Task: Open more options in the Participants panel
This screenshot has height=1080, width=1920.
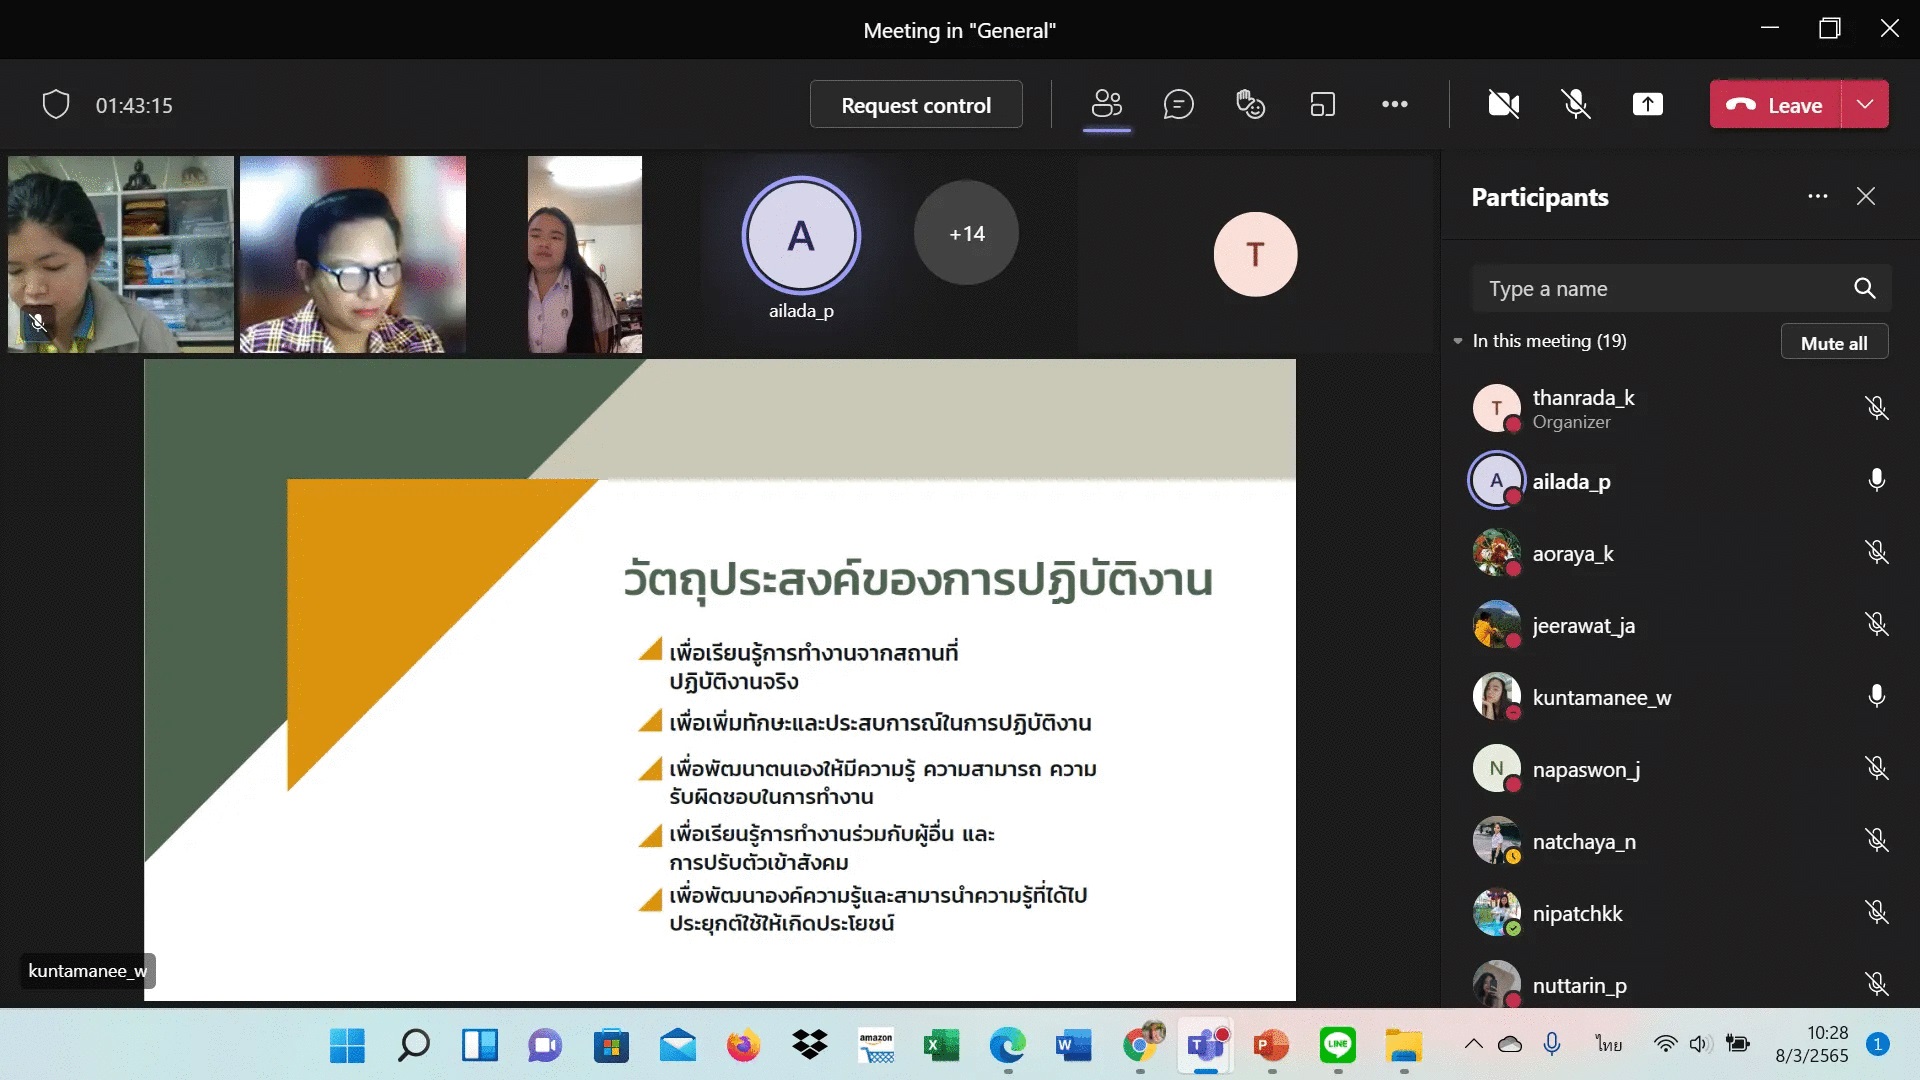Action: (x=1817, y=196)
